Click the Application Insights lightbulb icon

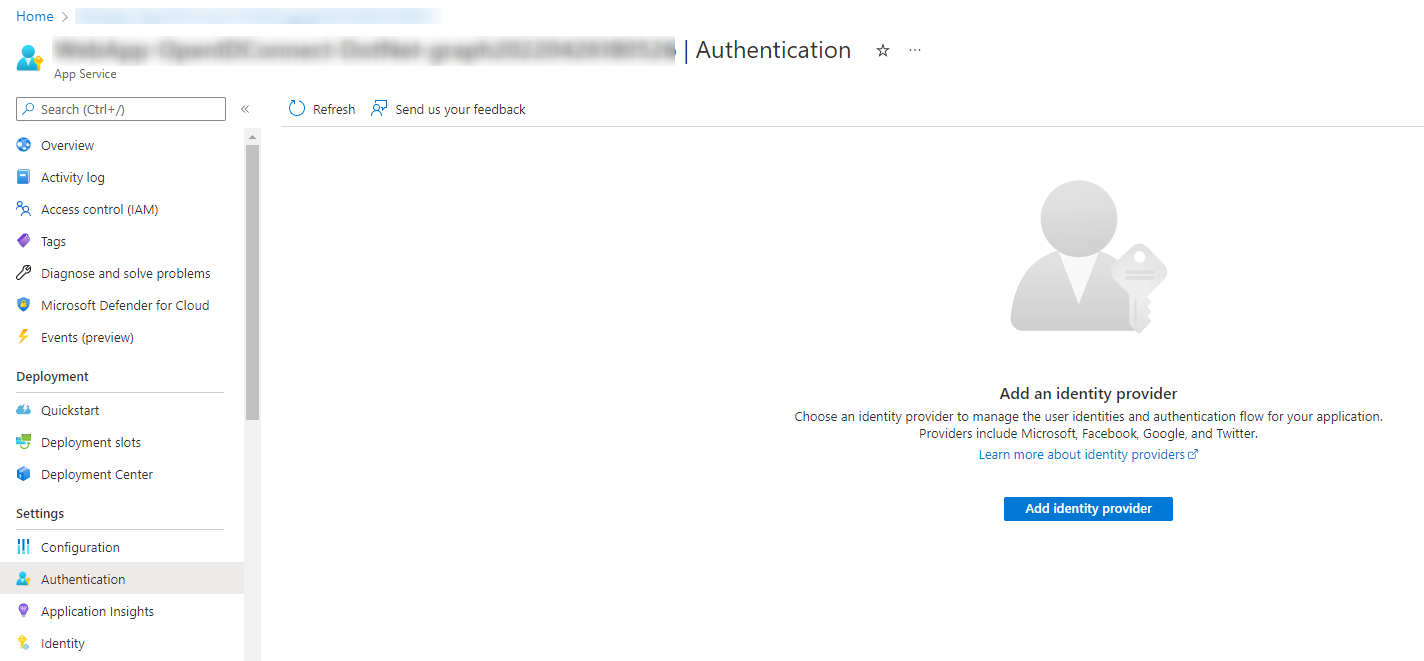(24, 611)
